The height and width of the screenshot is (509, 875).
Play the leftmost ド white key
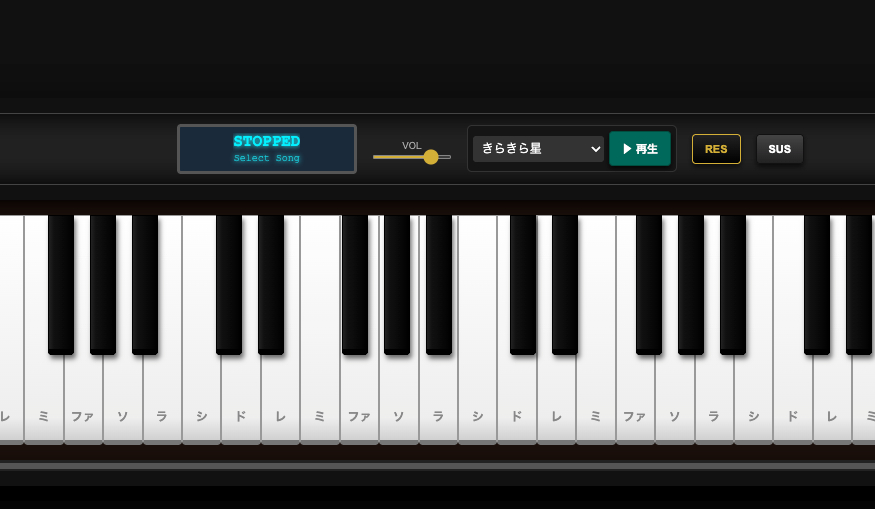click(241, 399)
